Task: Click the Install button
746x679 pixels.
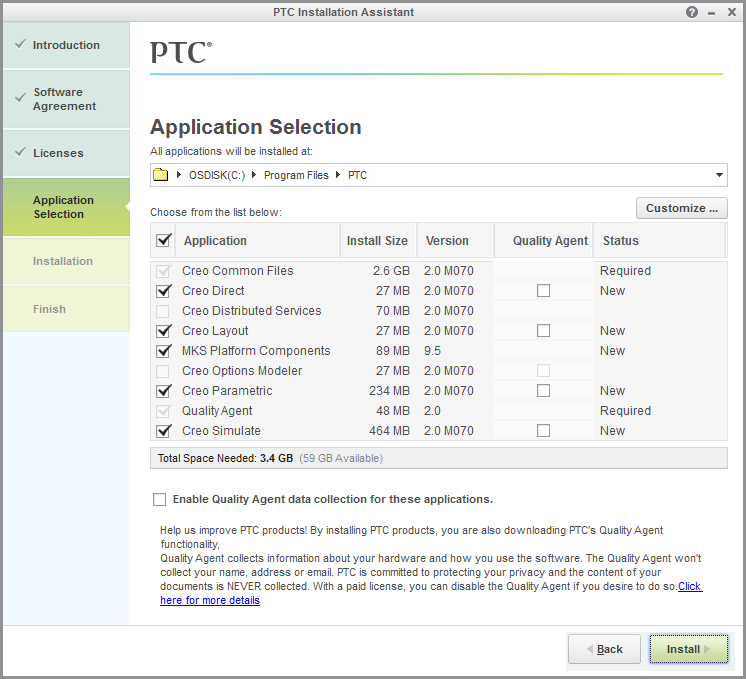Action: pyautogui.click(x=689, y=649)
